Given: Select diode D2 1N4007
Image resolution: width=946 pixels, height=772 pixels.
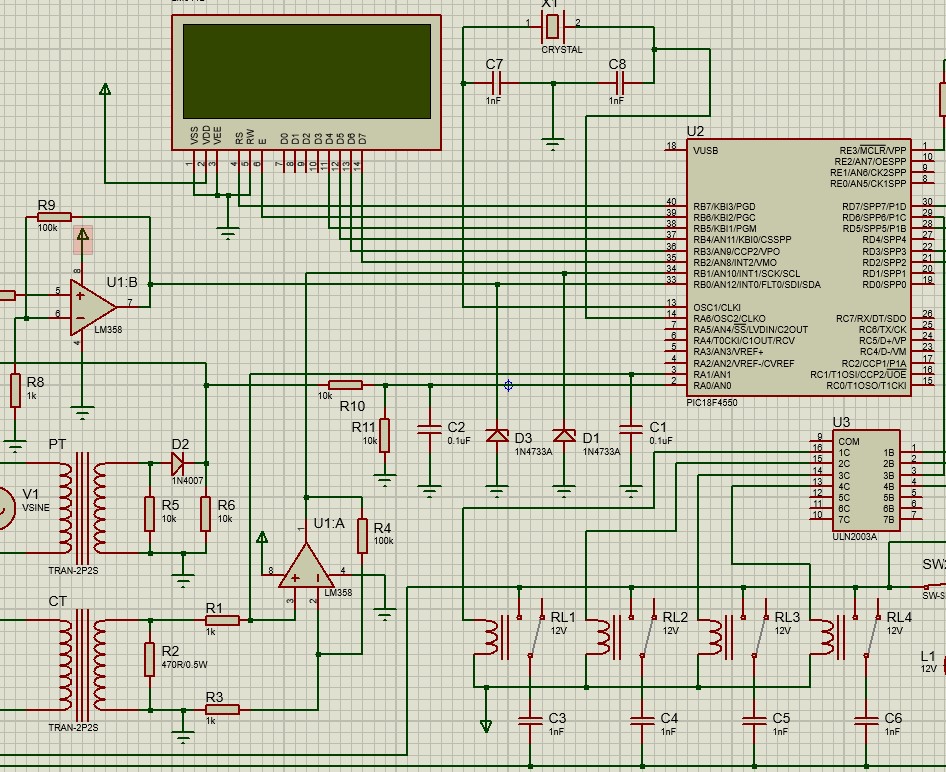Looking at the screenshot, I should click(178, 463).
